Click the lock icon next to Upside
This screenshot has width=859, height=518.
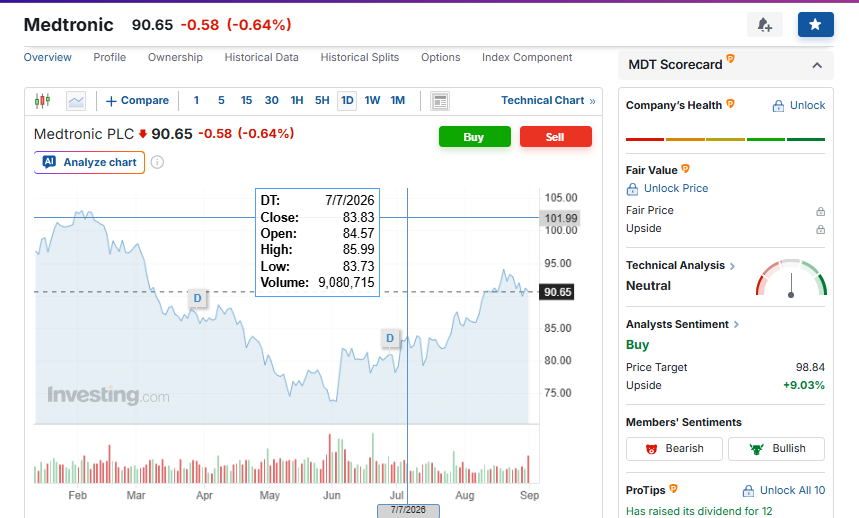pyautogui.click(x=820, y=229)
